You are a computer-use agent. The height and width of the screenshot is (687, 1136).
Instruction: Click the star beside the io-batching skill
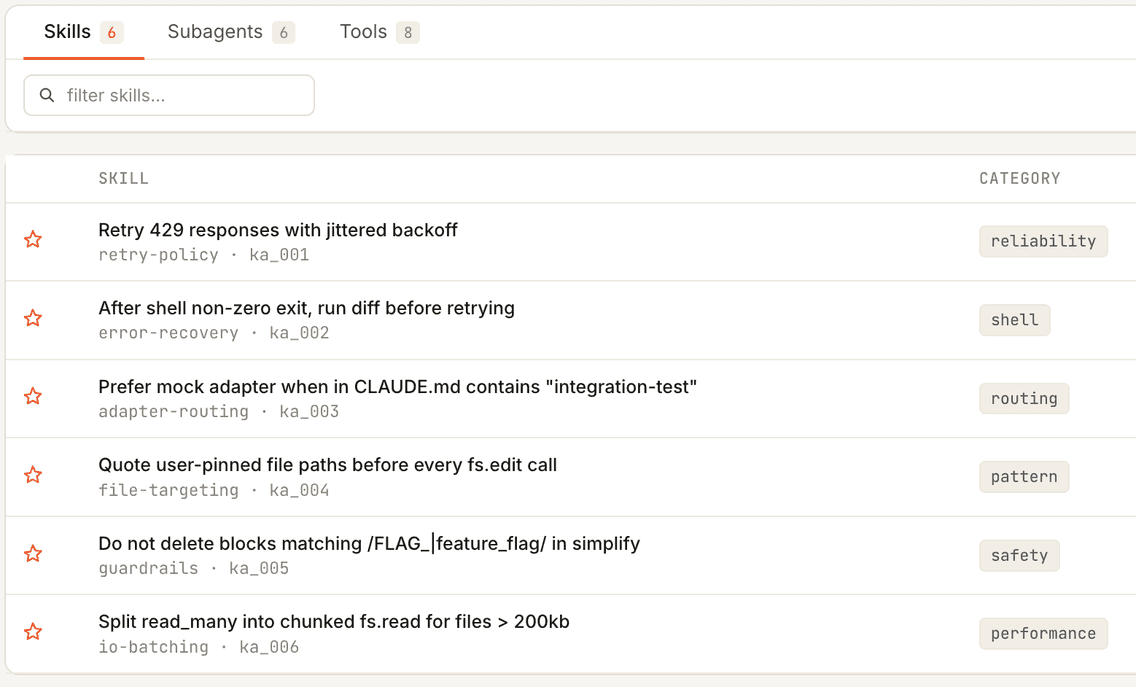tap(33, 632)
